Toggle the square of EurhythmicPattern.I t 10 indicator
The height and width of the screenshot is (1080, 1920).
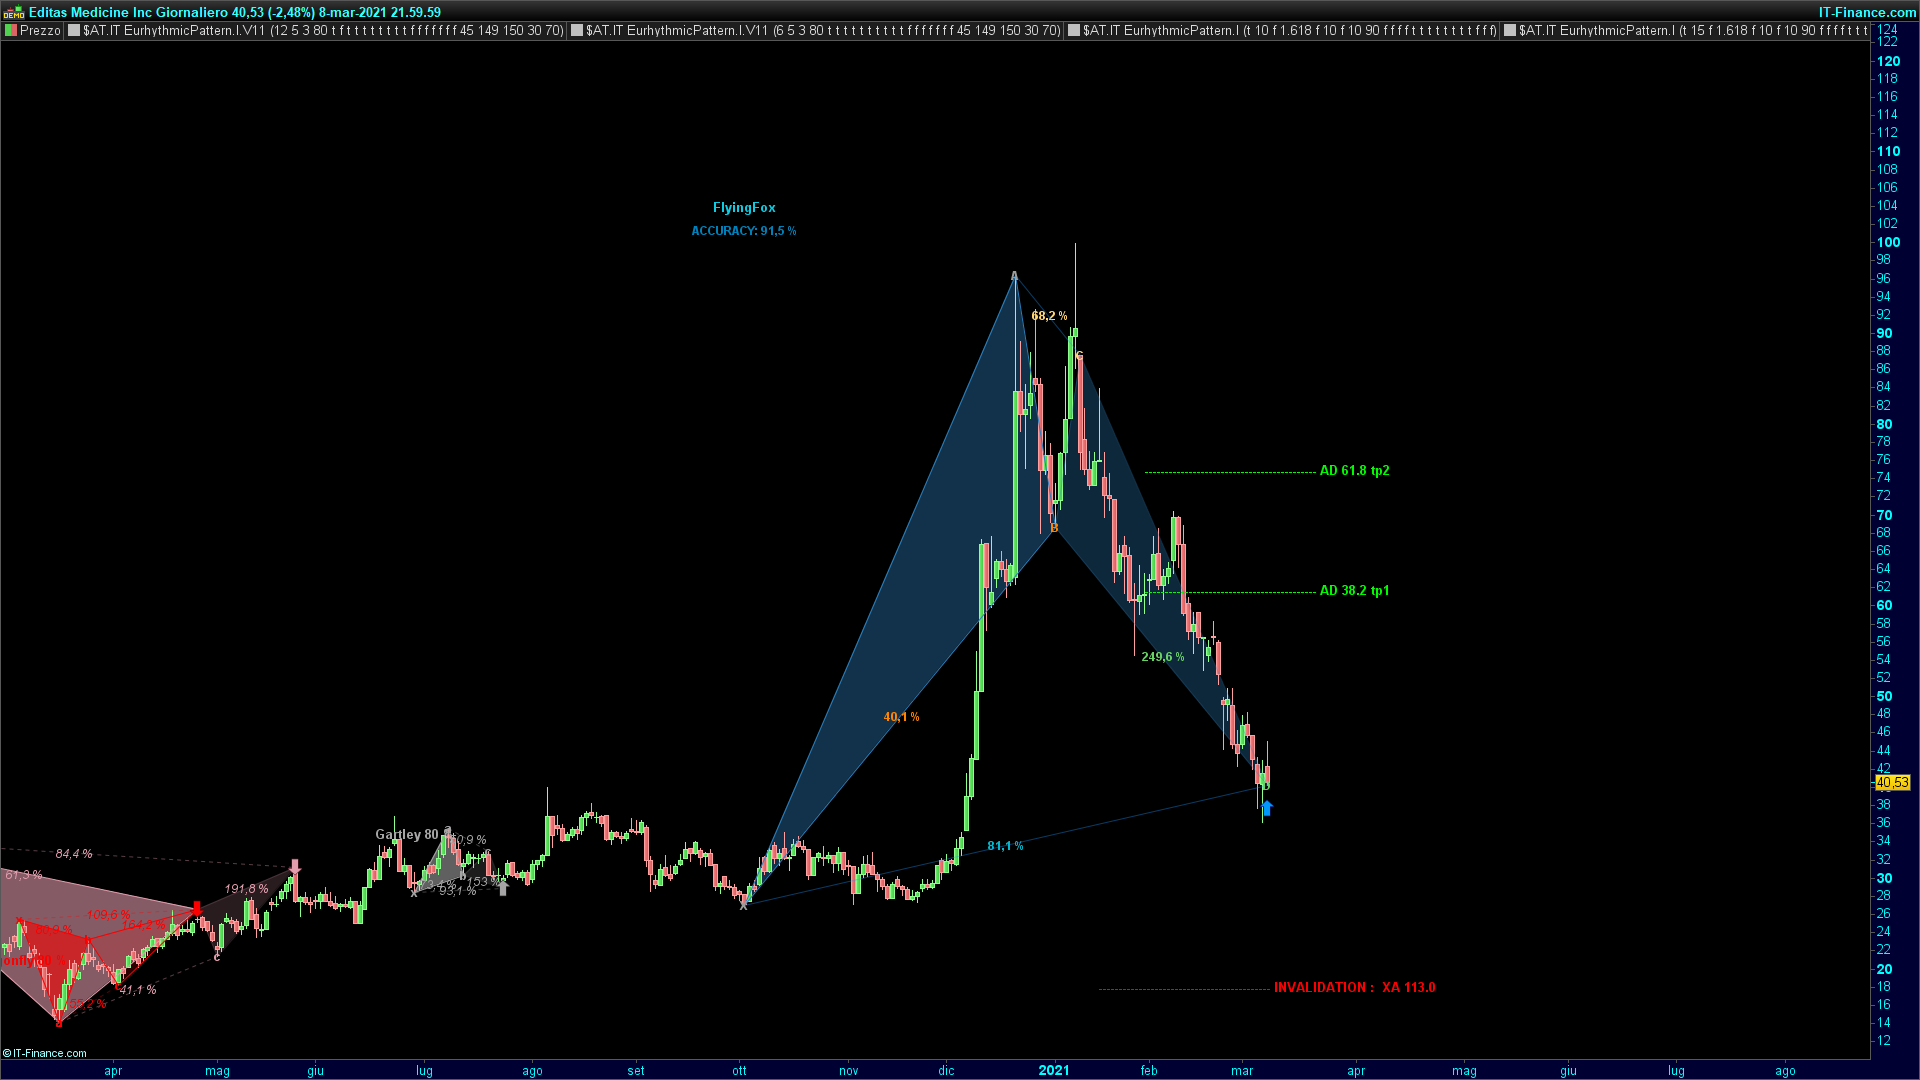pos(1074,31)
